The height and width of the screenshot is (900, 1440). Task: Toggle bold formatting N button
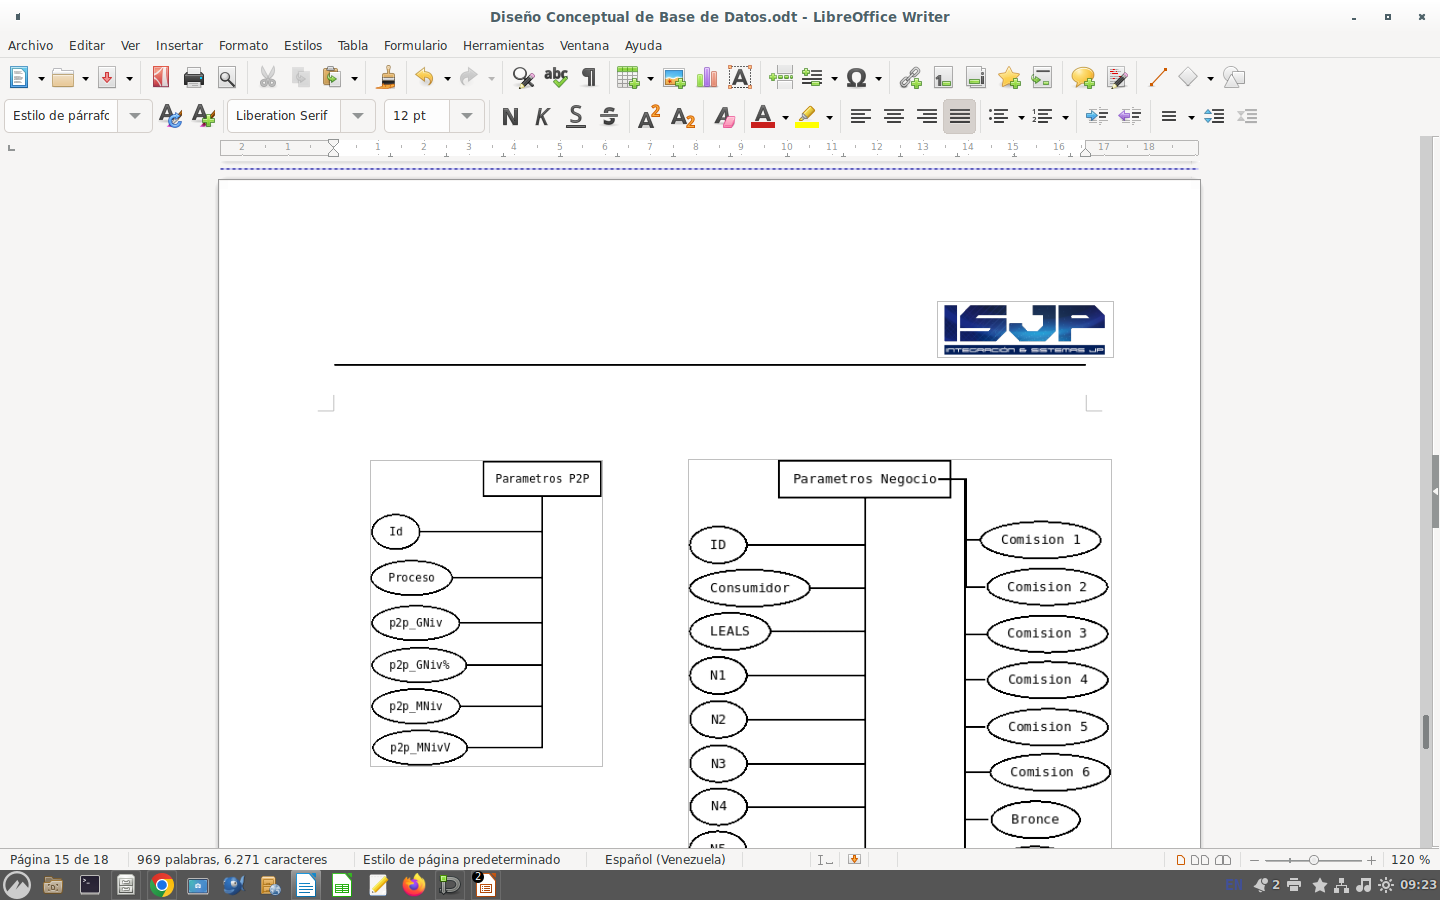pyautogui.click(x=510, y=116)
